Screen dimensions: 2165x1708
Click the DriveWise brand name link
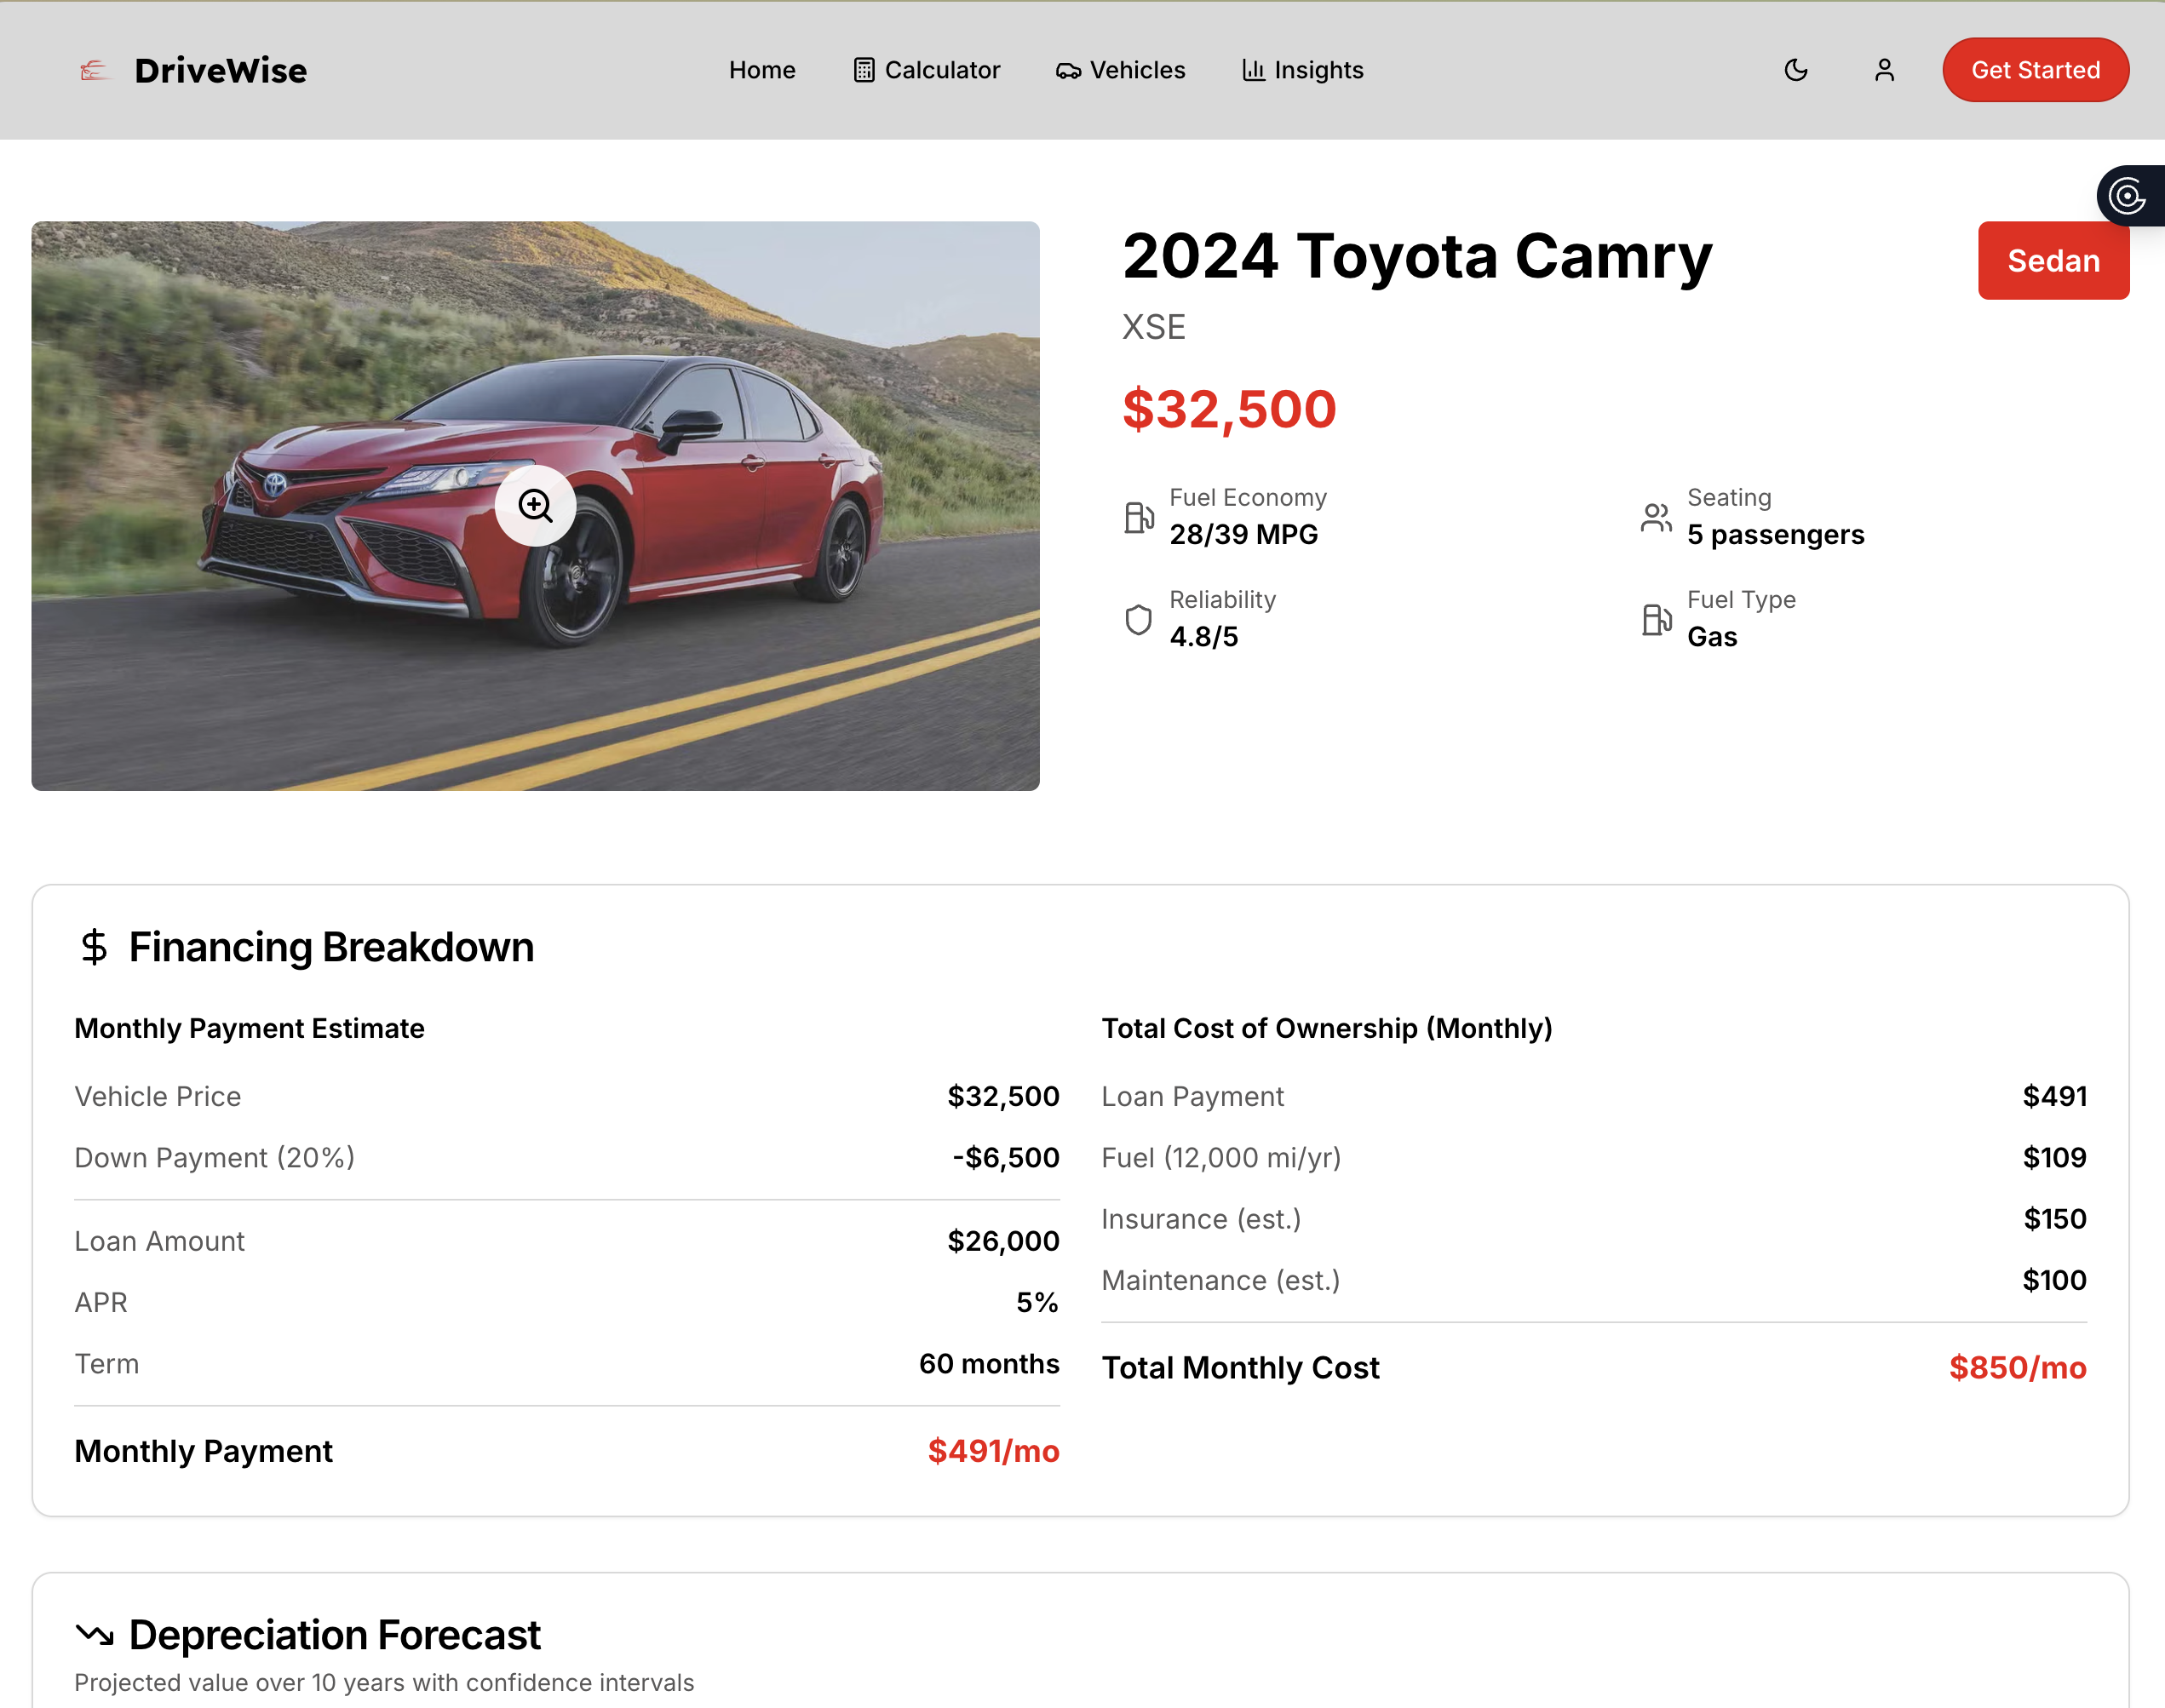coord(220,70)
